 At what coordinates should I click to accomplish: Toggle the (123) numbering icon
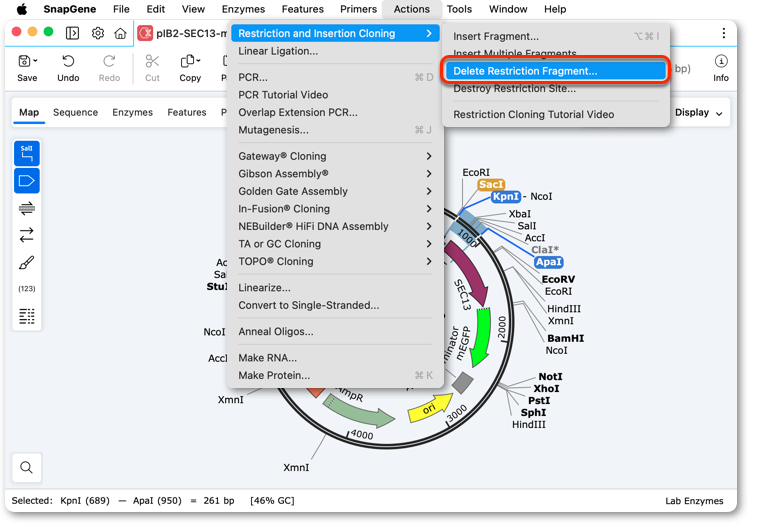coord(27,289)
